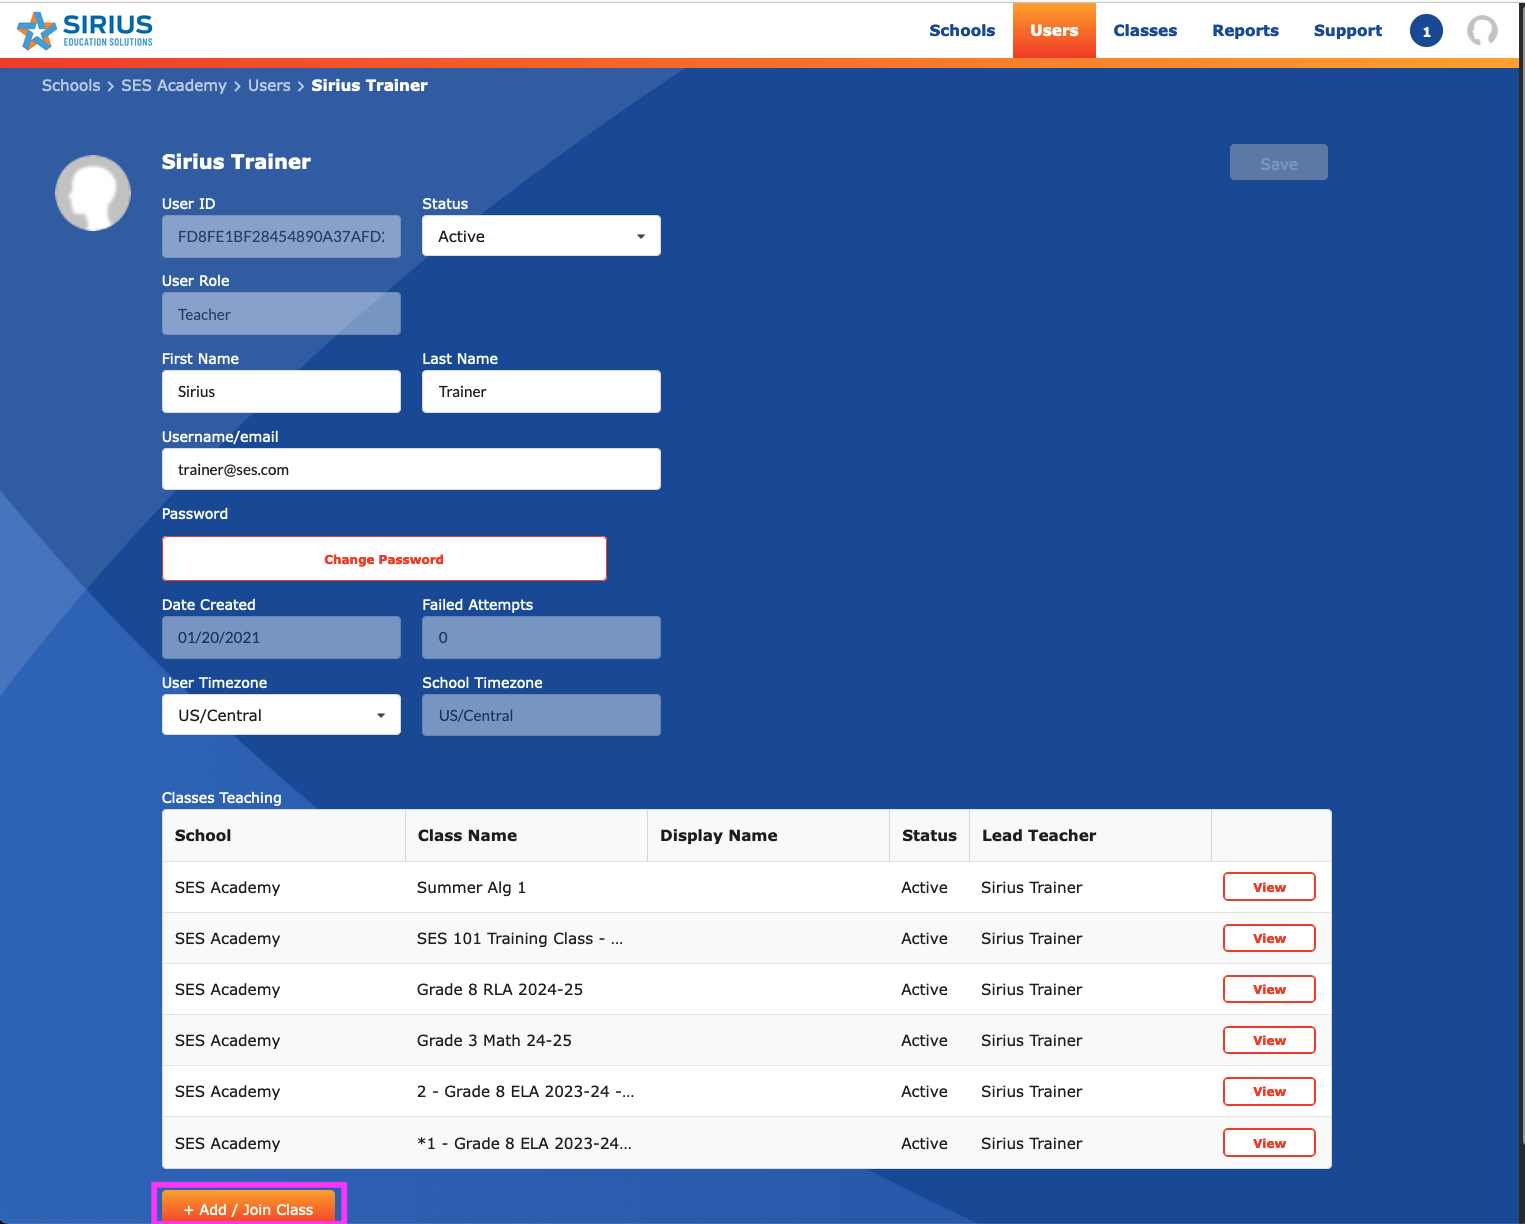The width and height of the screenshot is (1525, 1224).
Task: View the *1 - Grade 8 ELA 2023-24 class
Action: coord(1269,1143)
